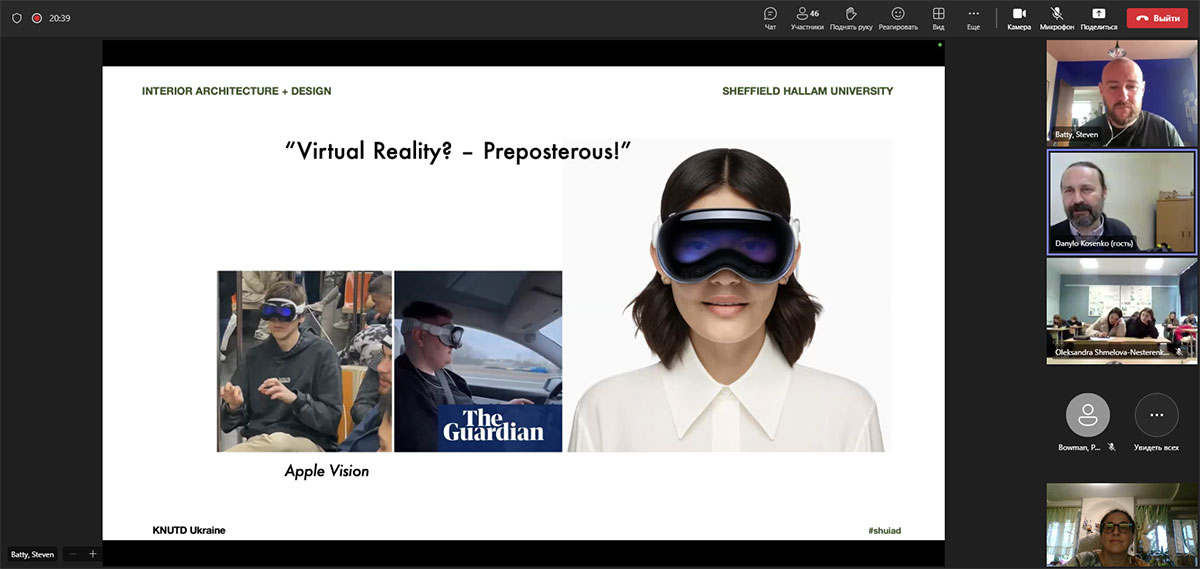Click the Virtual Reality slide title

point(459,151)
